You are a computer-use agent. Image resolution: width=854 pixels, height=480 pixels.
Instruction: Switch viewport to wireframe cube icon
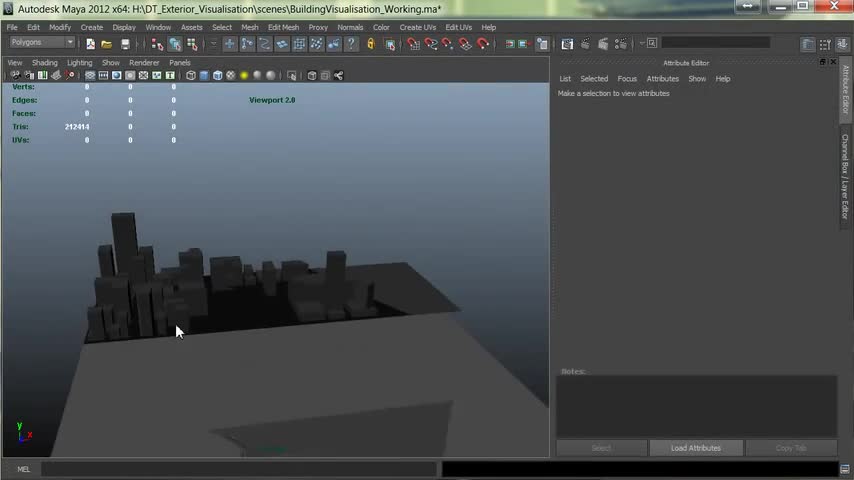pyautogui.click(x=191, y=76)
